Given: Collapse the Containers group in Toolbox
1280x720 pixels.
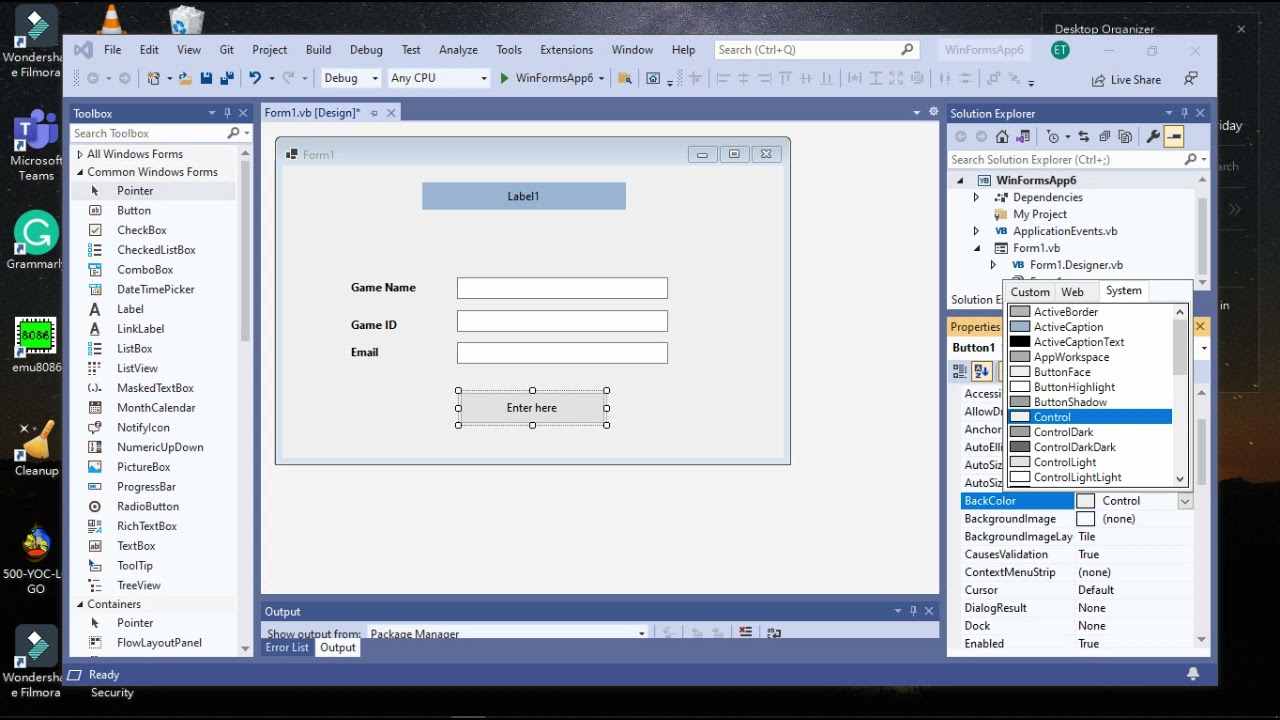Looking at the screenshot, I should click(x=80, y=604).
